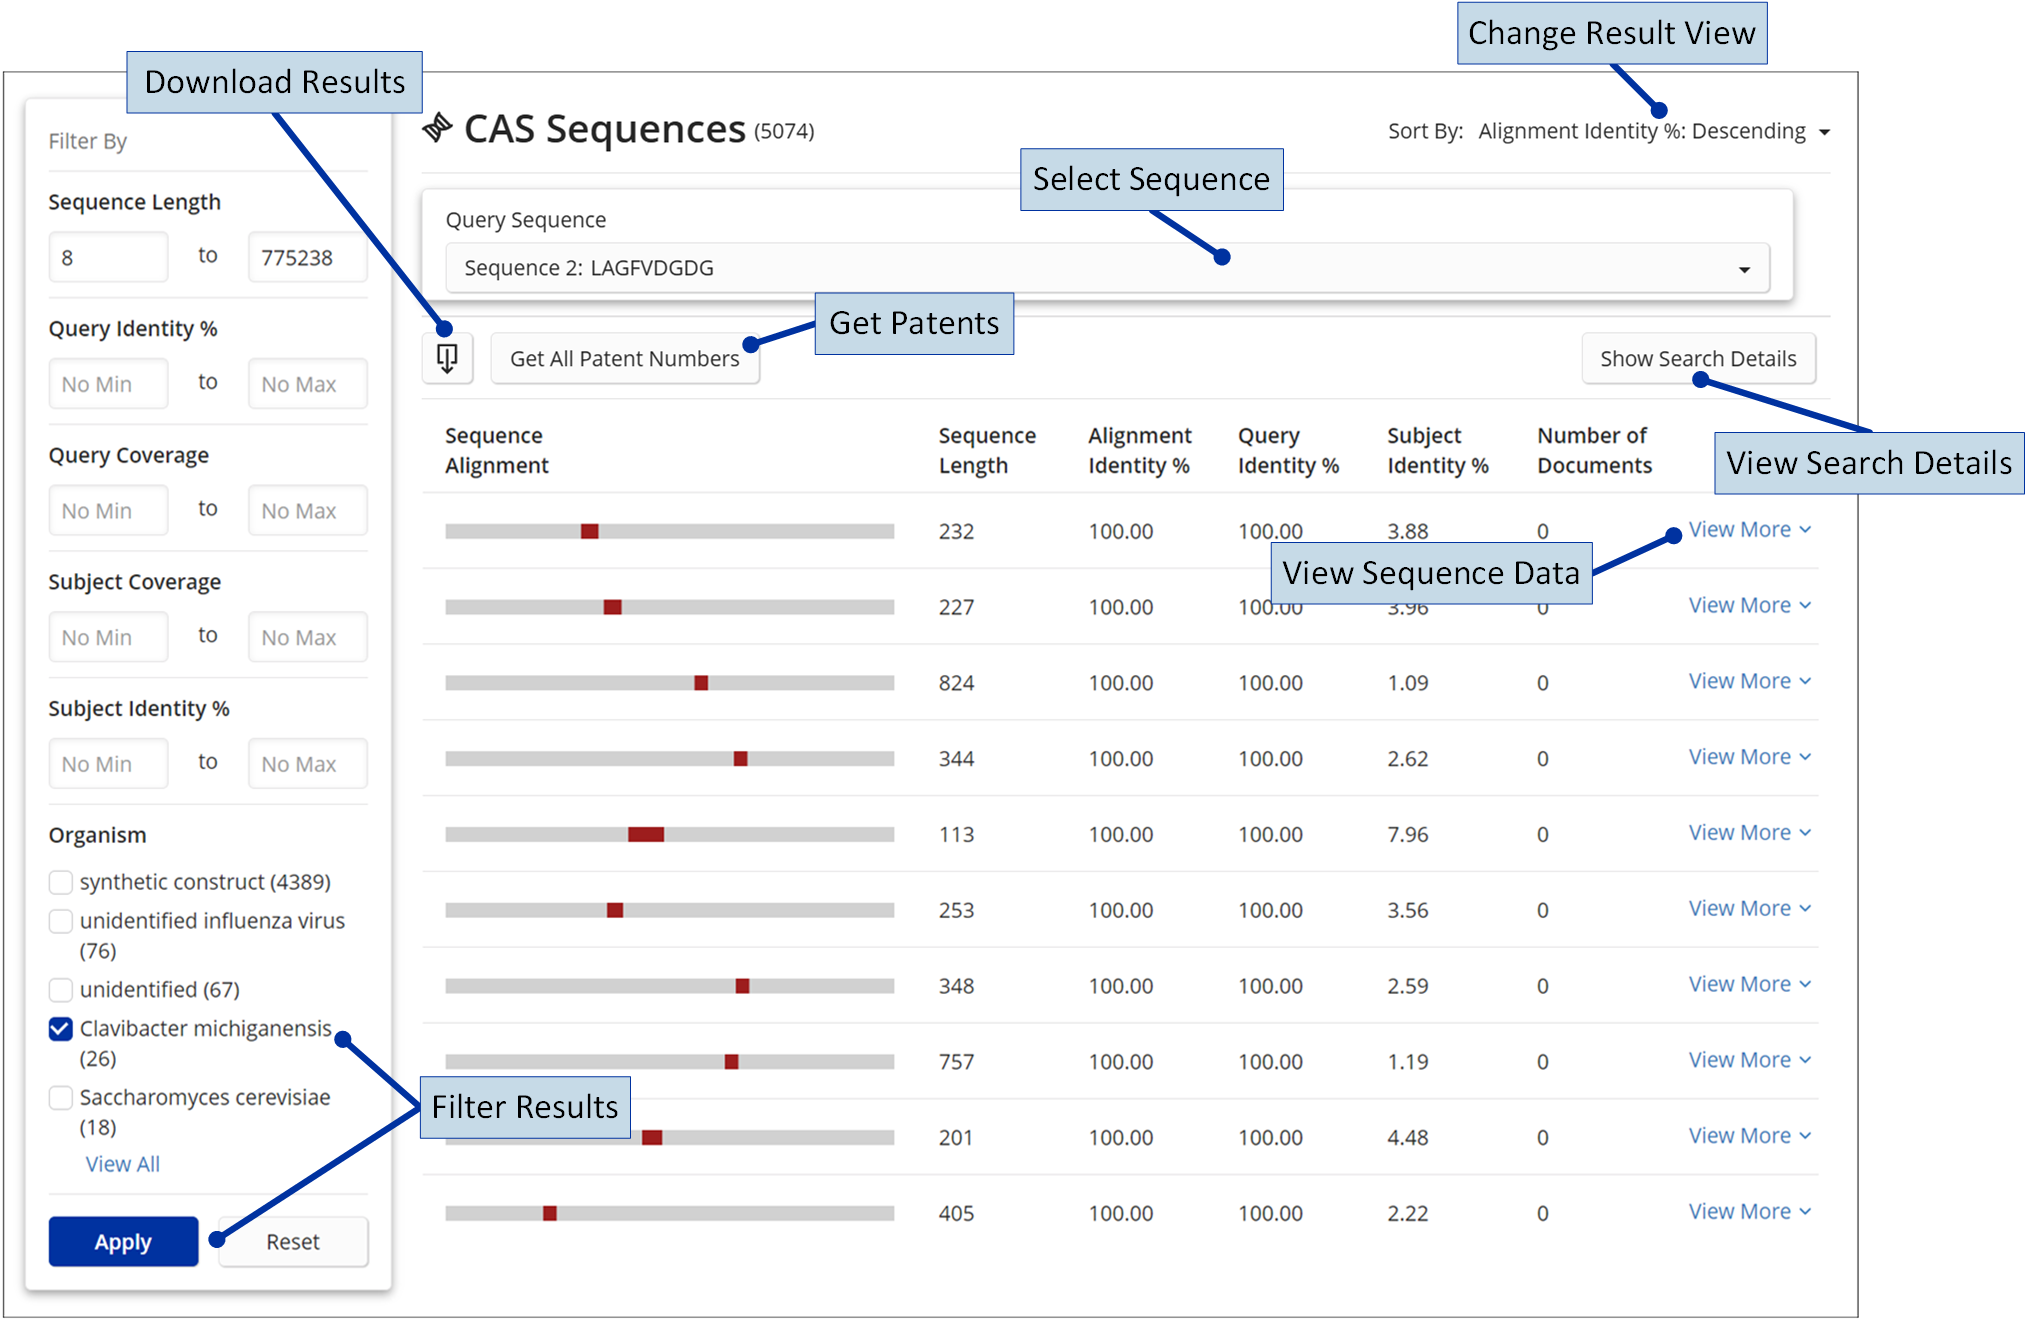Check unidentified (67) organism filter
Image resolution: width=2032 pixels, height=1321 pixels.
tap(61, 990)
